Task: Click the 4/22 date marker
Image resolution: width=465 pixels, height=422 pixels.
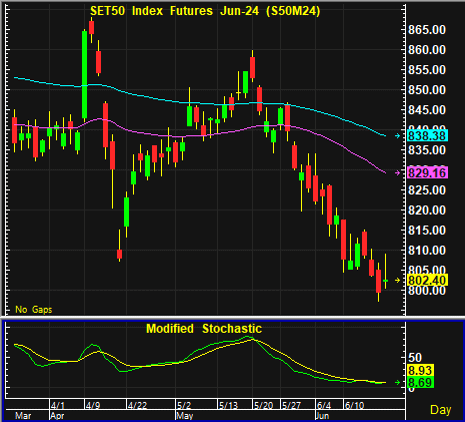Action: (x=138, y=405)
